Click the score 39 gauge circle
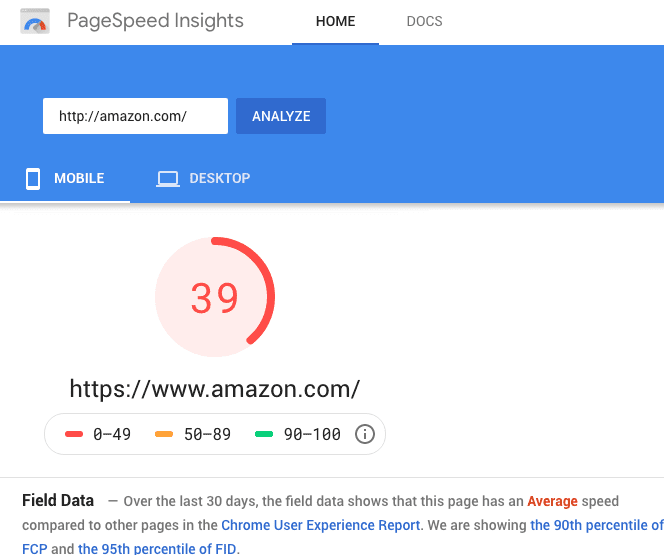 (x=215, y=297)
